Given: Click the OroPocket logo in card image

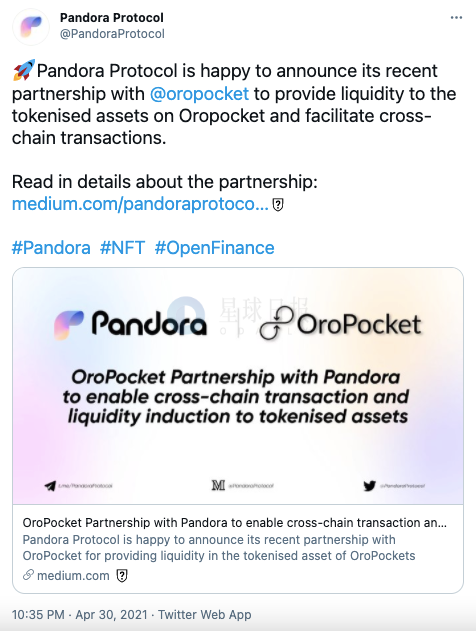Looking at the screenshot, I should point(340,323).
